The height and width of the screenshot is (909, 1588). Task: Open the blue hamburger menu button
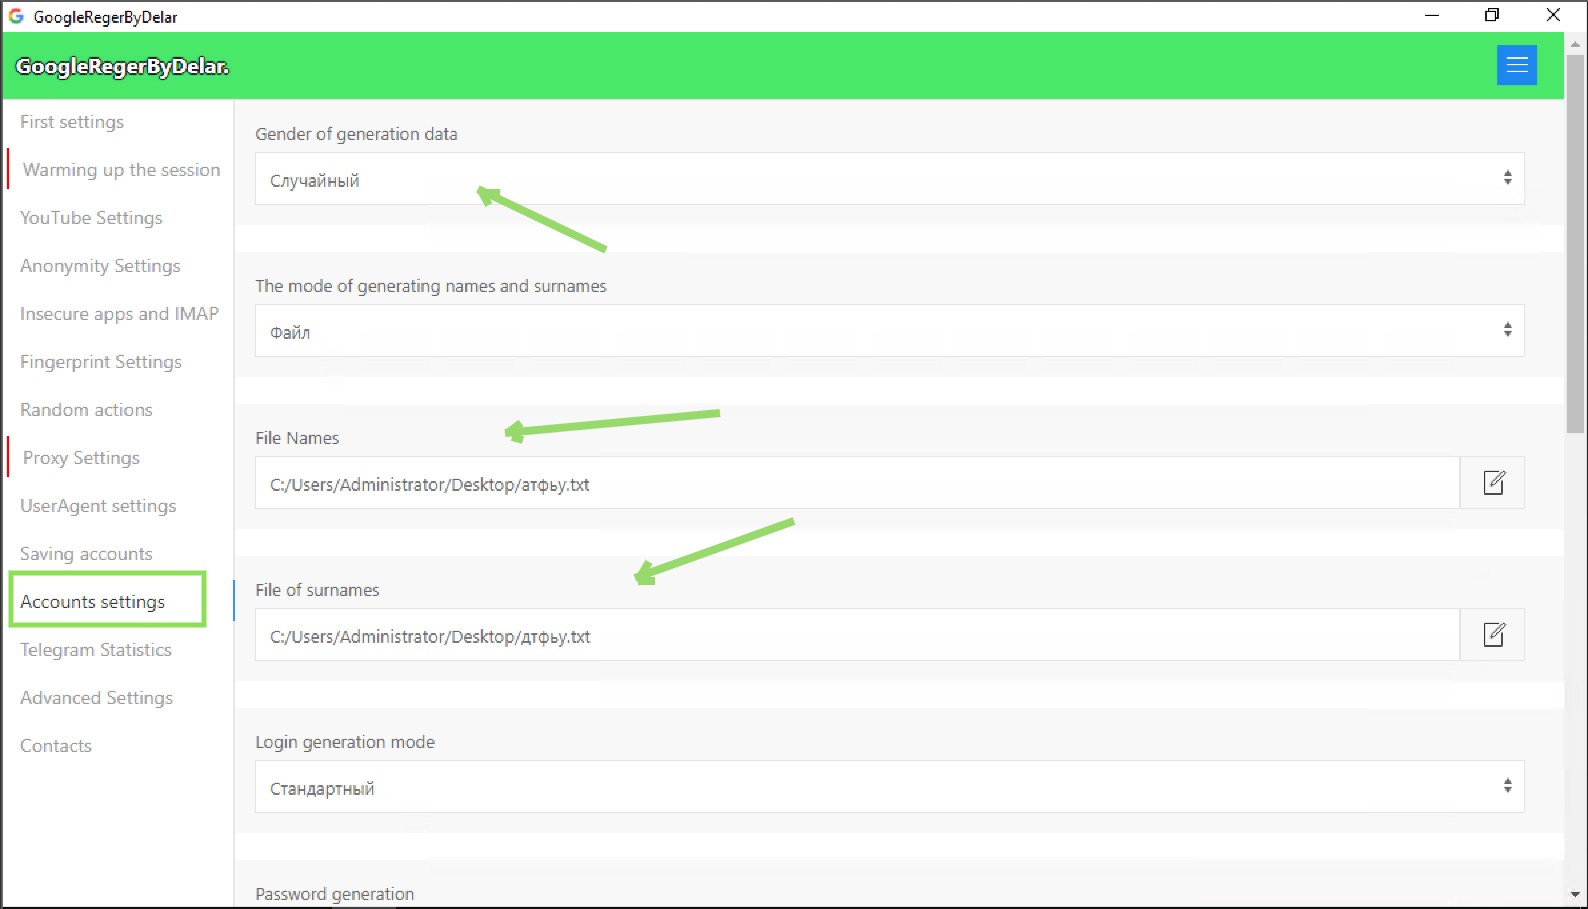(x=1516, y=66)
